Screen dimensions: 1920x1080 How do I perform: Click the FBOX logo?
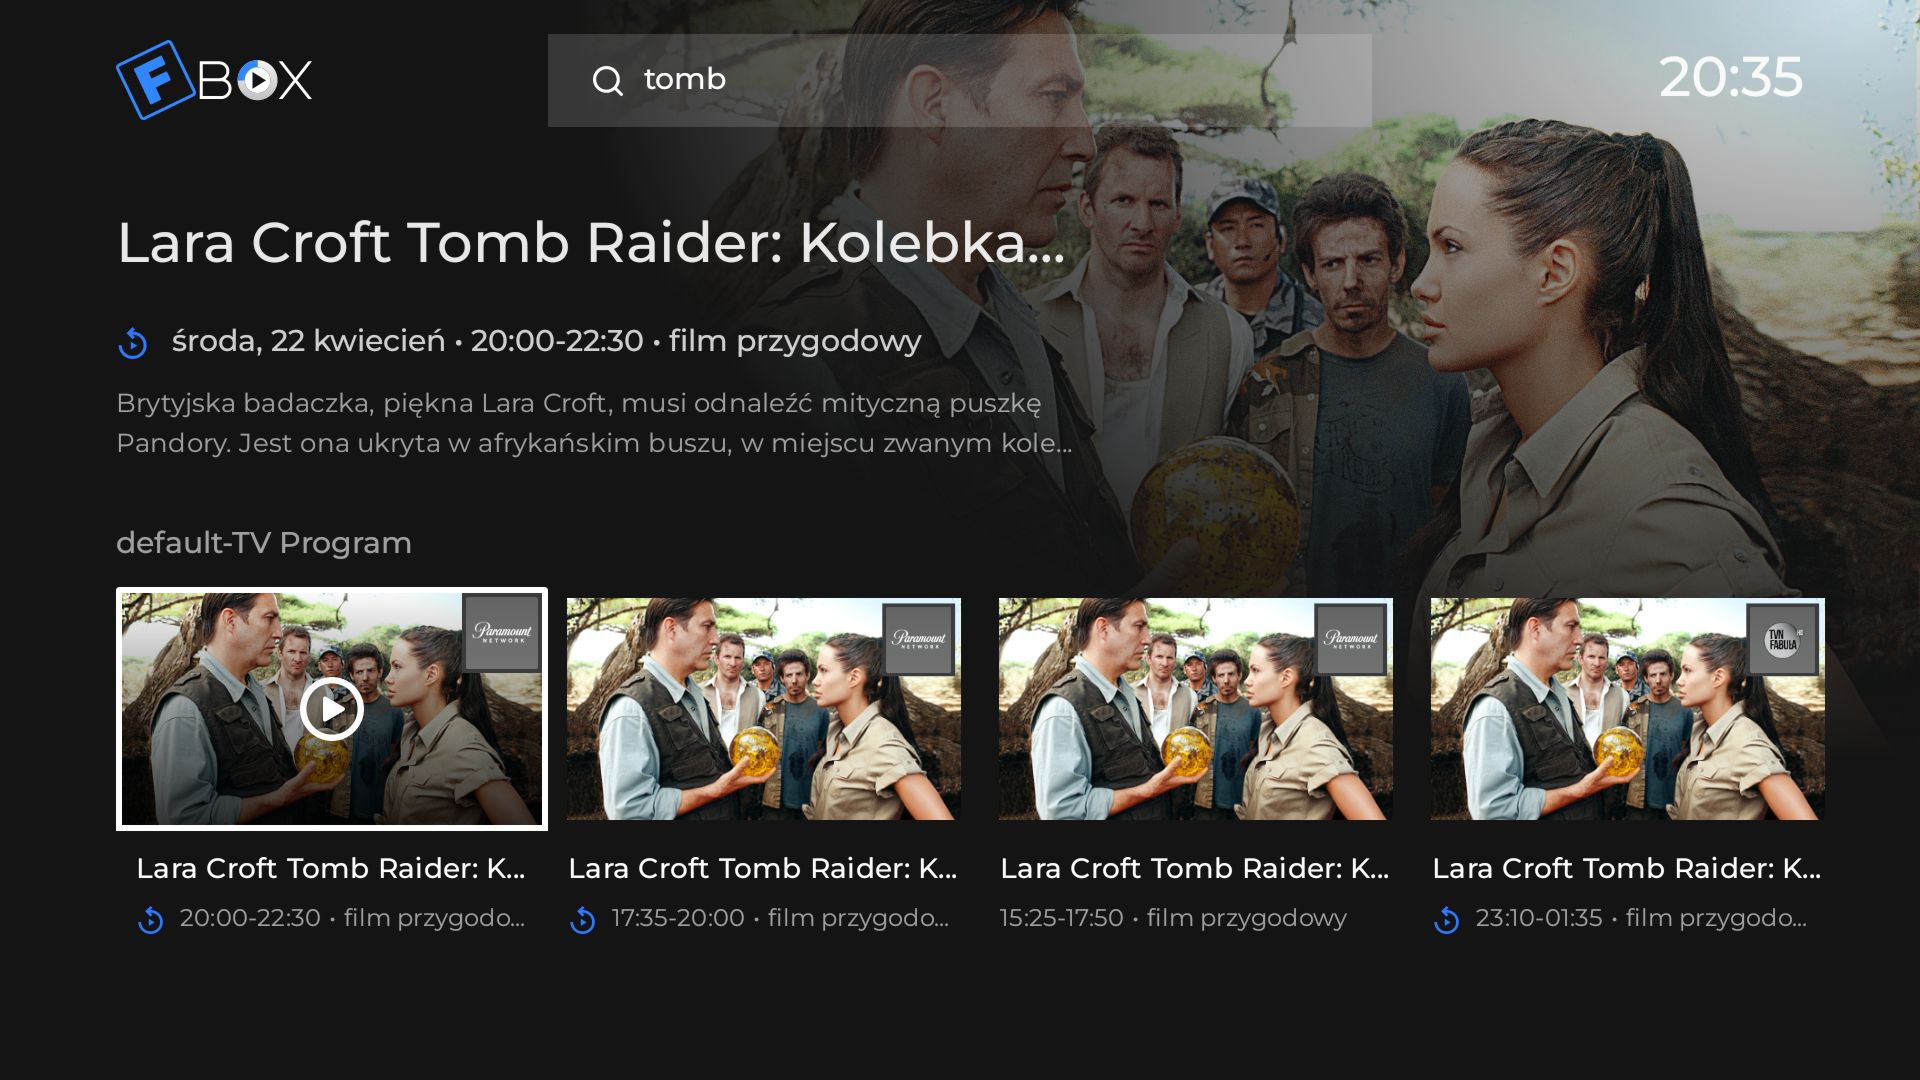point(214,80)
